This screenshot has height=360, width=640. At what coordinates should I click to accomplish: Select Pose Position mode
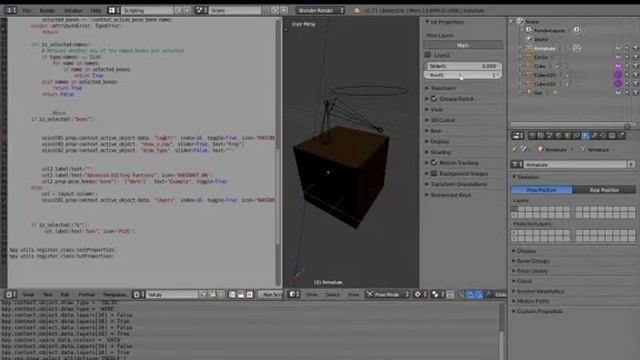click(542, 190)
